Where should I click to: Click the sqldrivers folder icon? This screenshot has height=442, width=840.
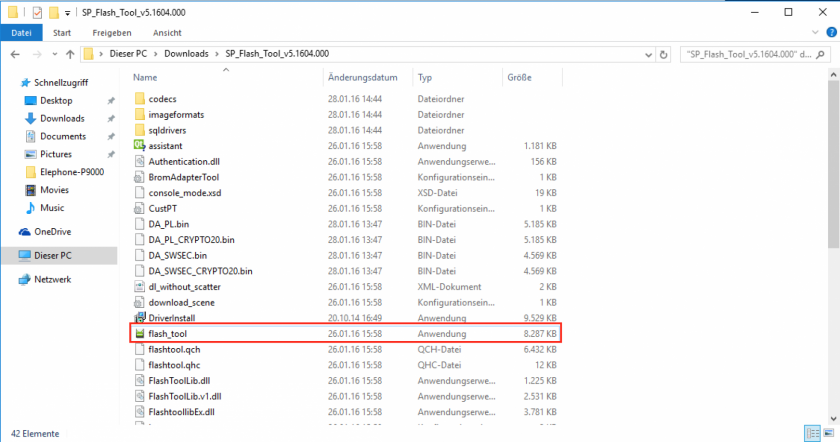[139, 130]
